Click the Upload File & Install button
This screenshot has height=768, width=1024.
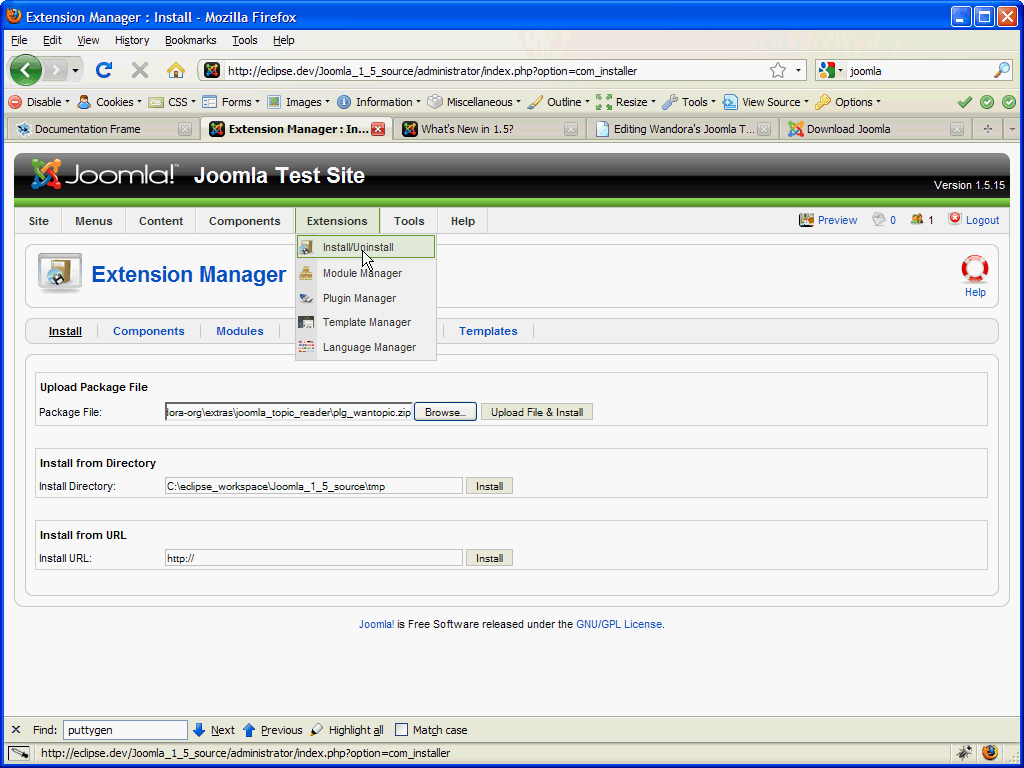(x=537, y=411)
